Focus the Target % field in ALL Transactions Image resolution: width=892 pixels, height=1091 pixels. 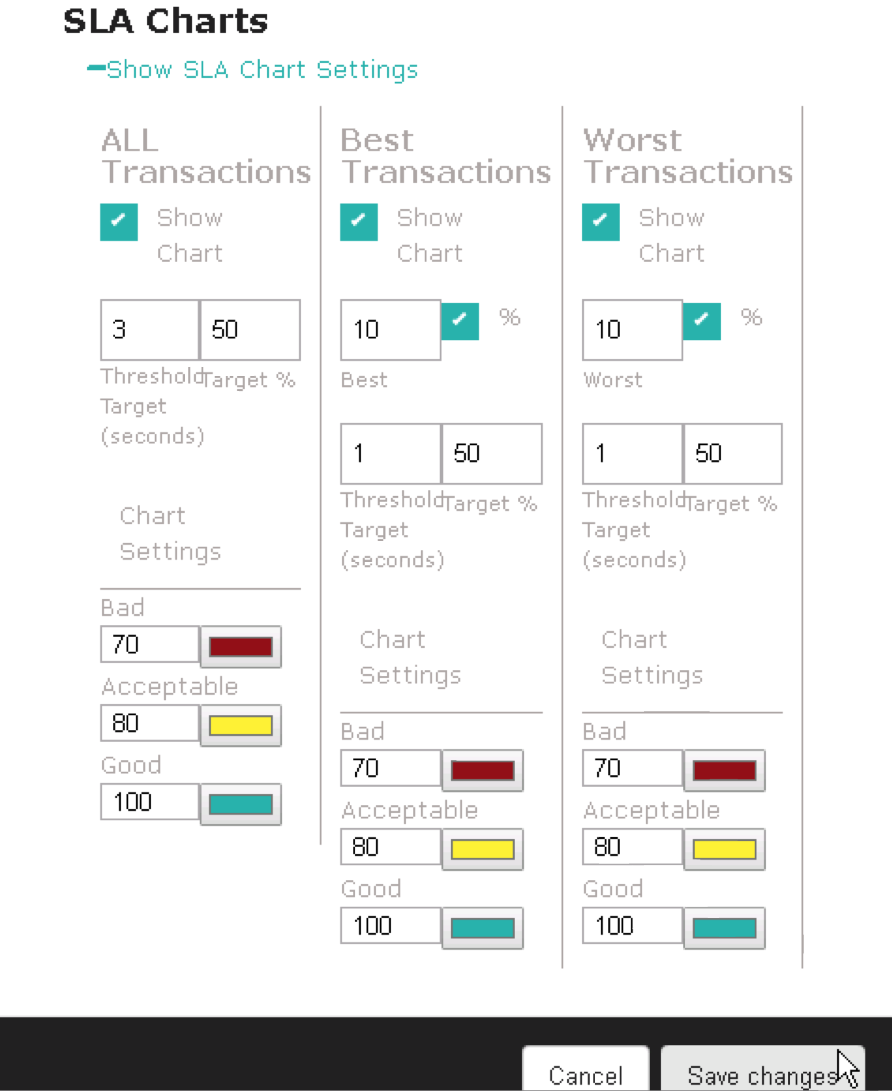click(250, 330)
